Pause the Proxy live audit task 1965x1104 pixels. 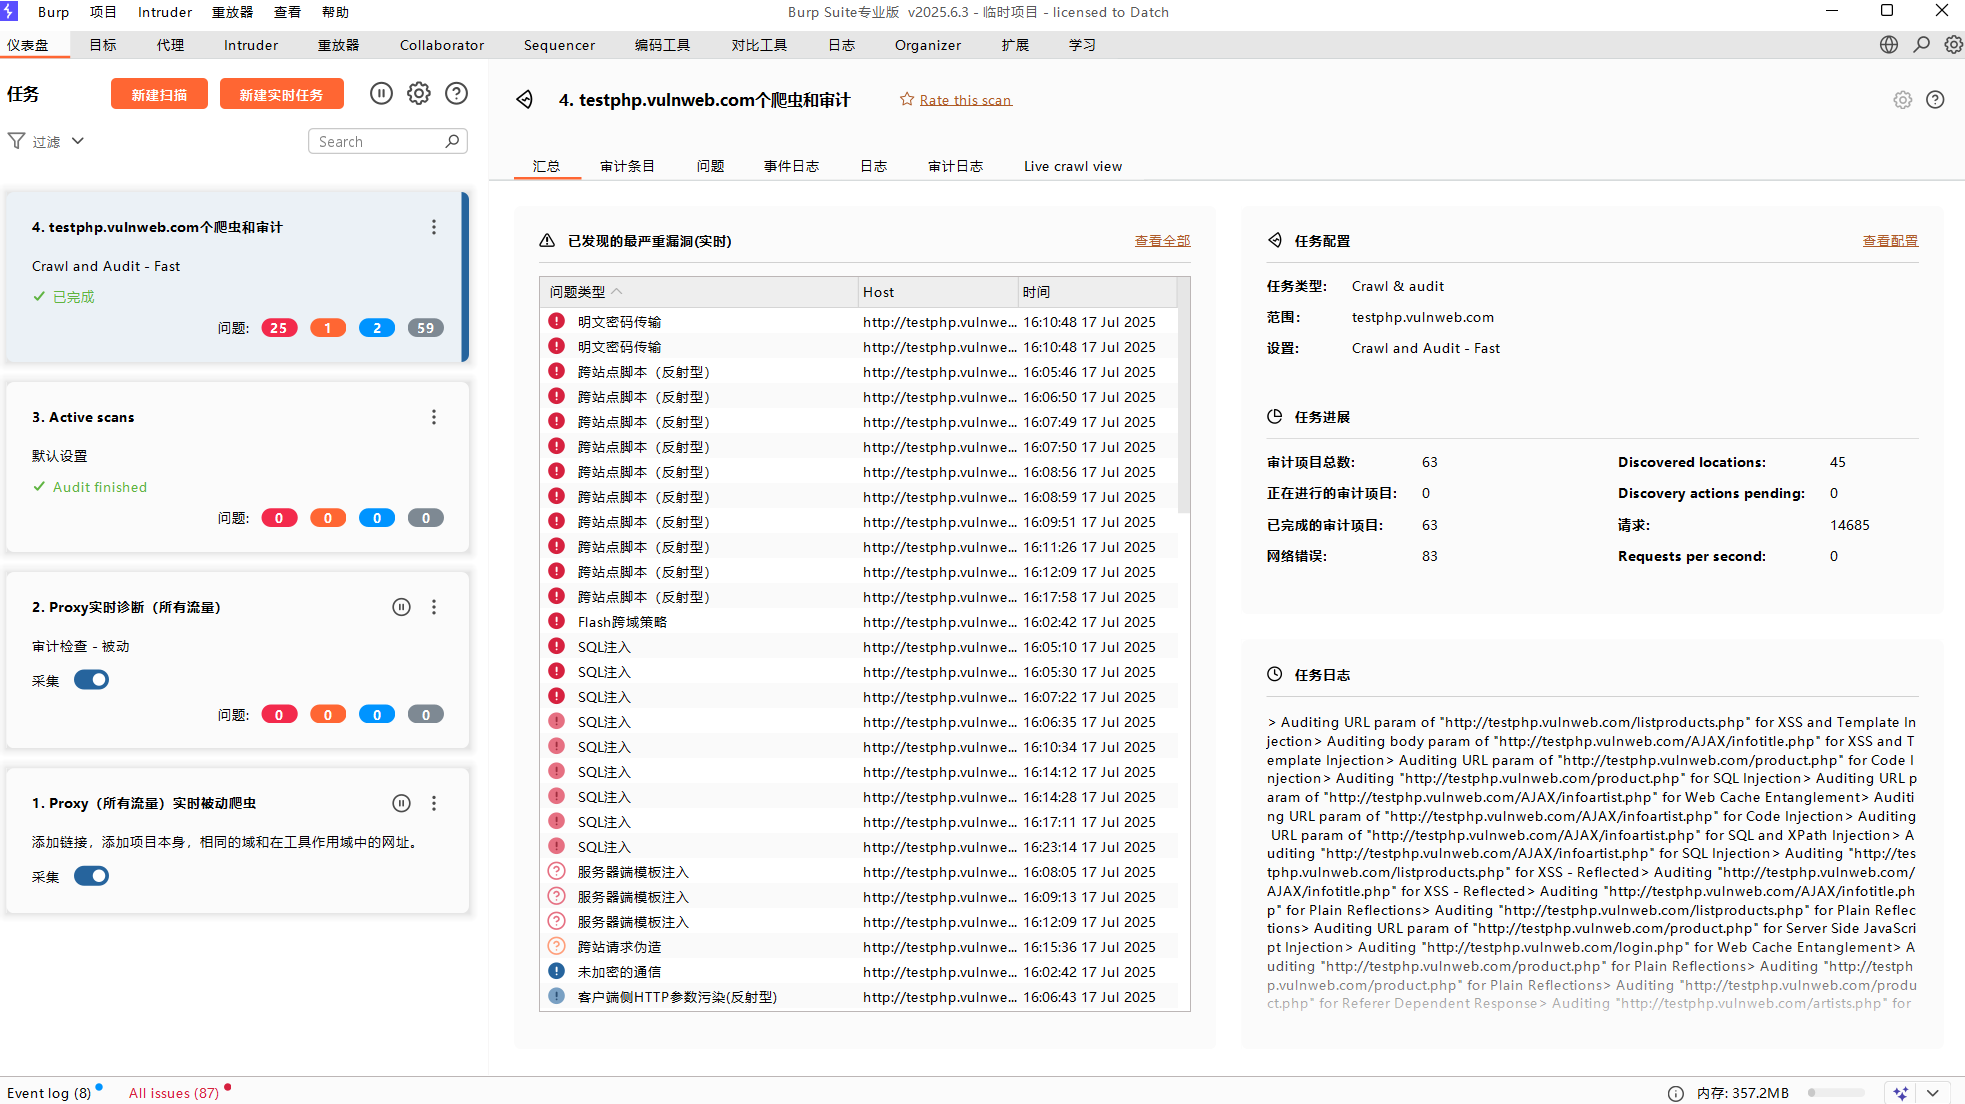(401, 607)
